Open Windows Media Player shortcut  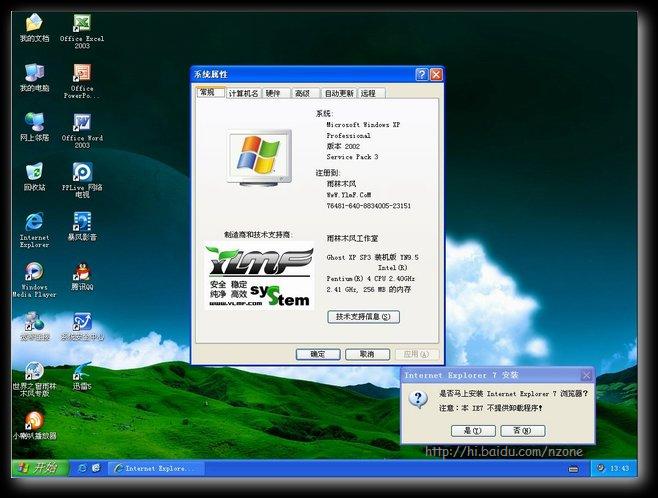(x=34, y=279)
